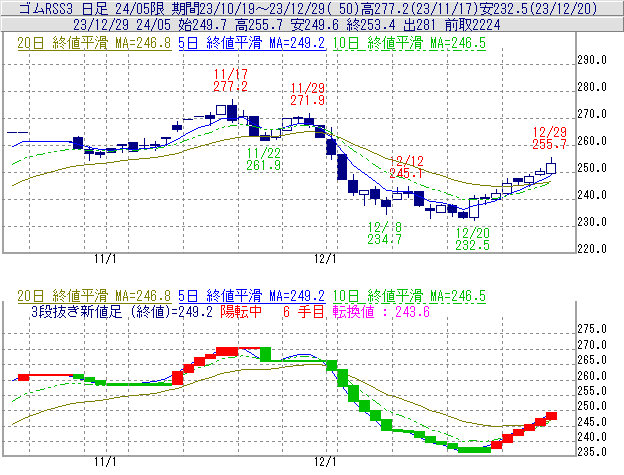Select upper chart '10日 終値平滑 MA=246.5' legend

(409, 43)
